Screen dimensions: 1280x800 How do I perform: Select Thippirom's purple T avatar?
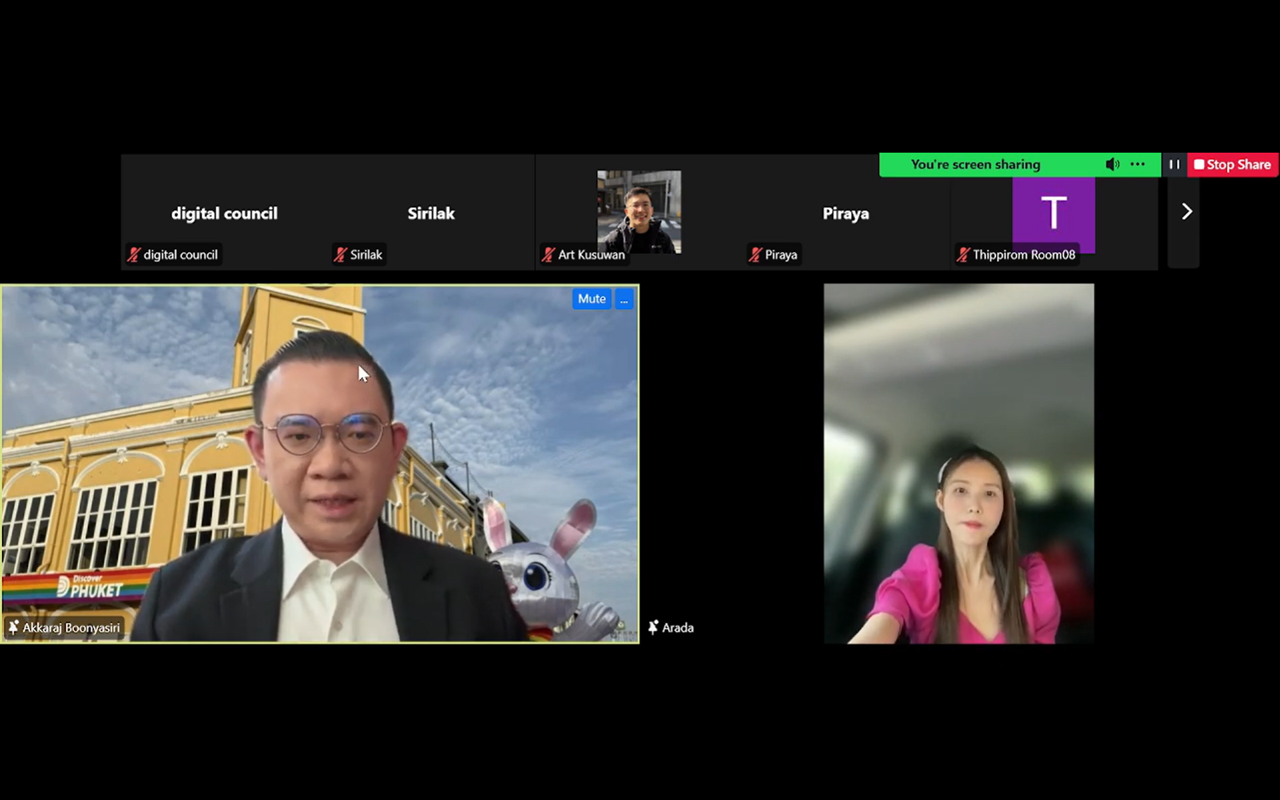click(1054, 212)
